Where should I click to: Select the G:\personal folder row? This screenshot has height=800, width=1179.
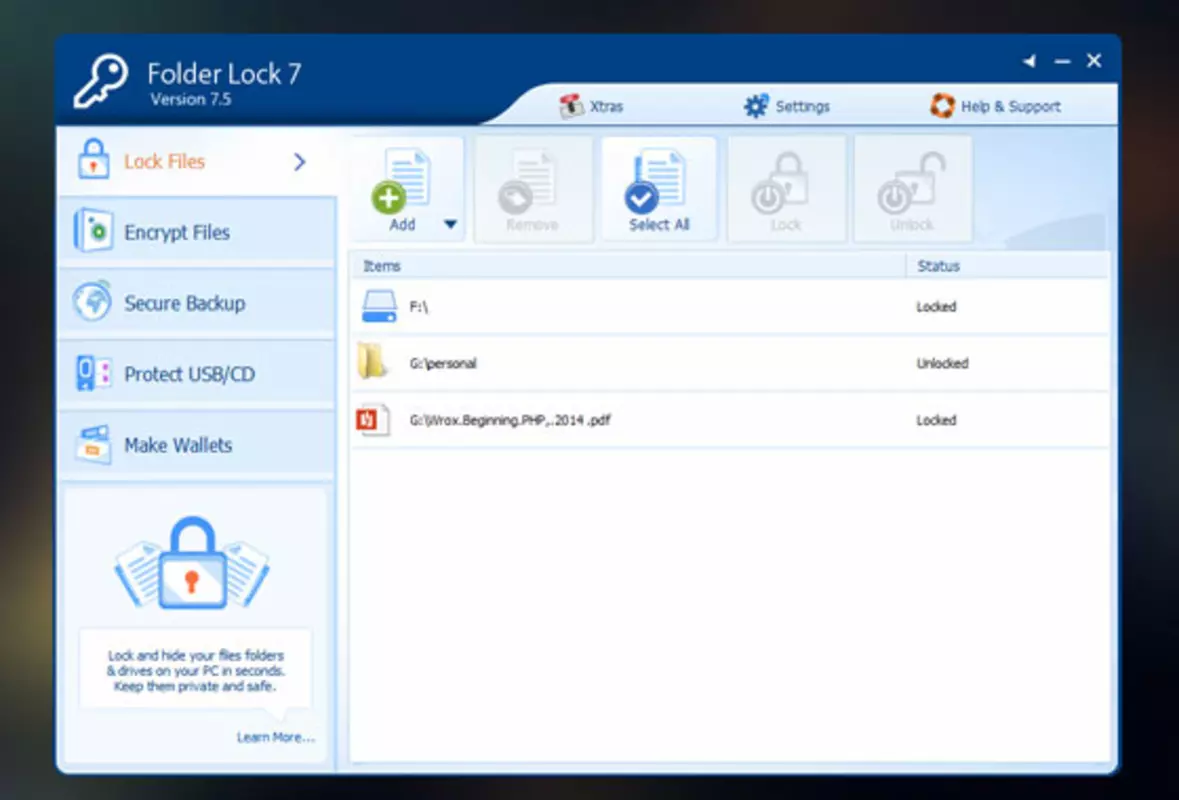point(729,363)
